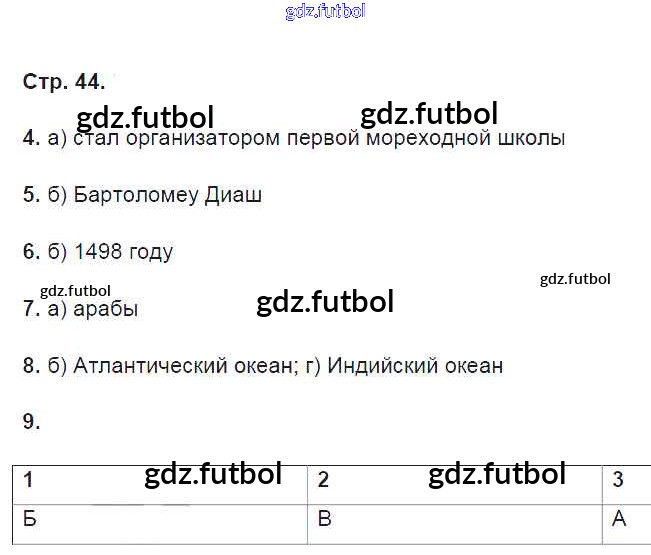Click small gdz.futbol watermark right of answer 6
651x555 pixels.
(x=574, y=279)
